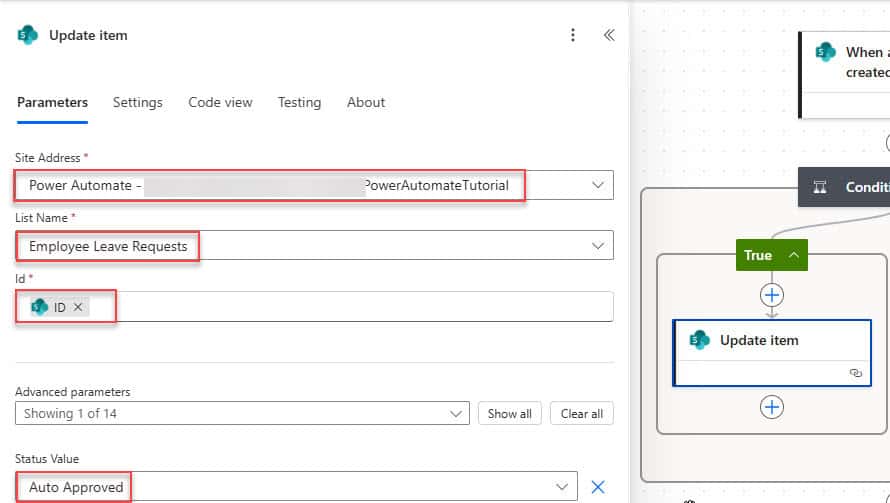
Task: Click the Employee Leave Requests value
Action: pyautogui.click(x=108, y=246)
